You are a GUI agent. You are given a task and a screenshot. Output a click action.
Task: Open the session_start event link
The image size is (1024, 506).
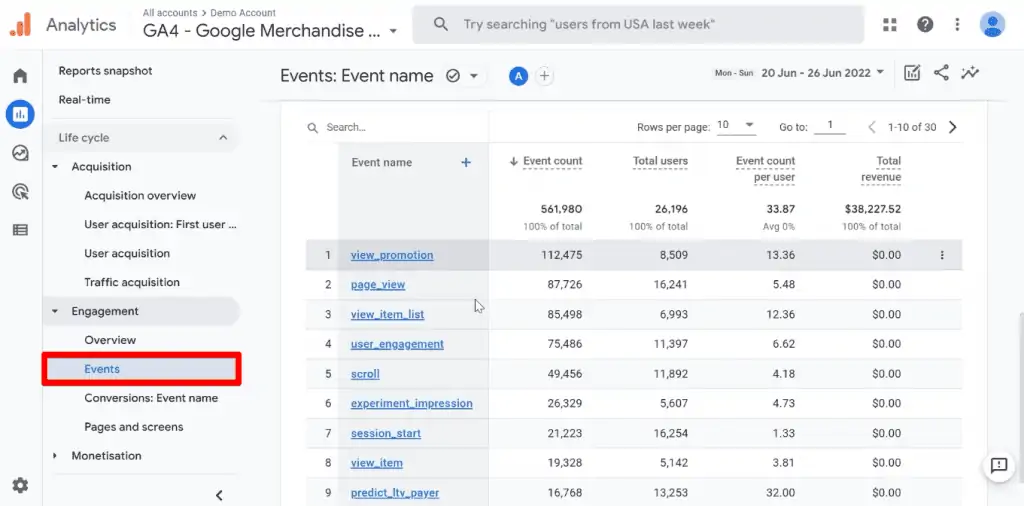[x=386, y=434]
